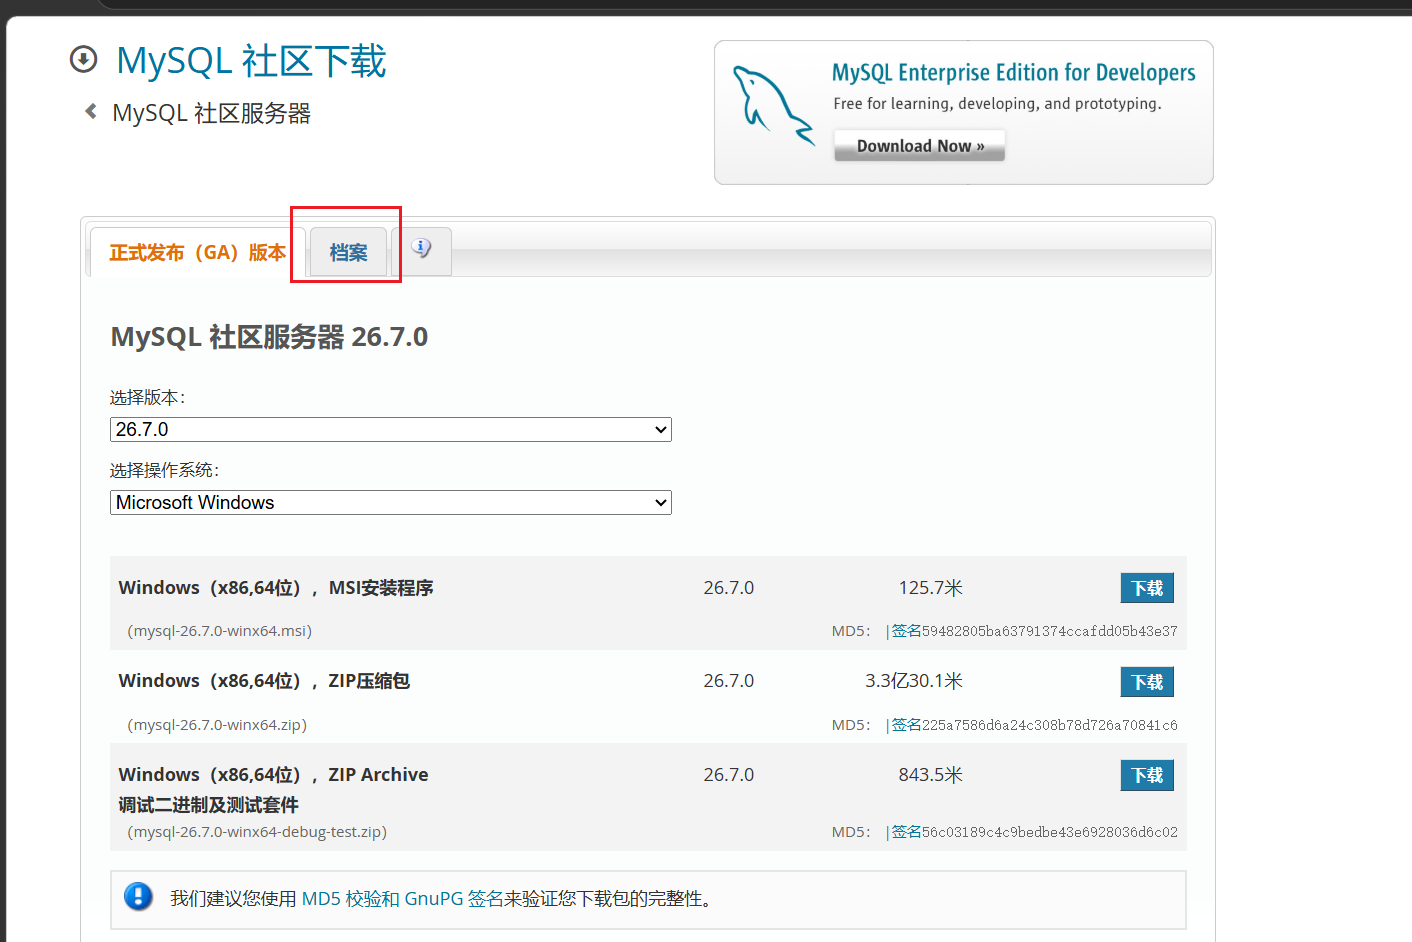Click the 3.3亿30.1米 size value
This screenshot has width=1412, height=942.
(x=914, y=681)
